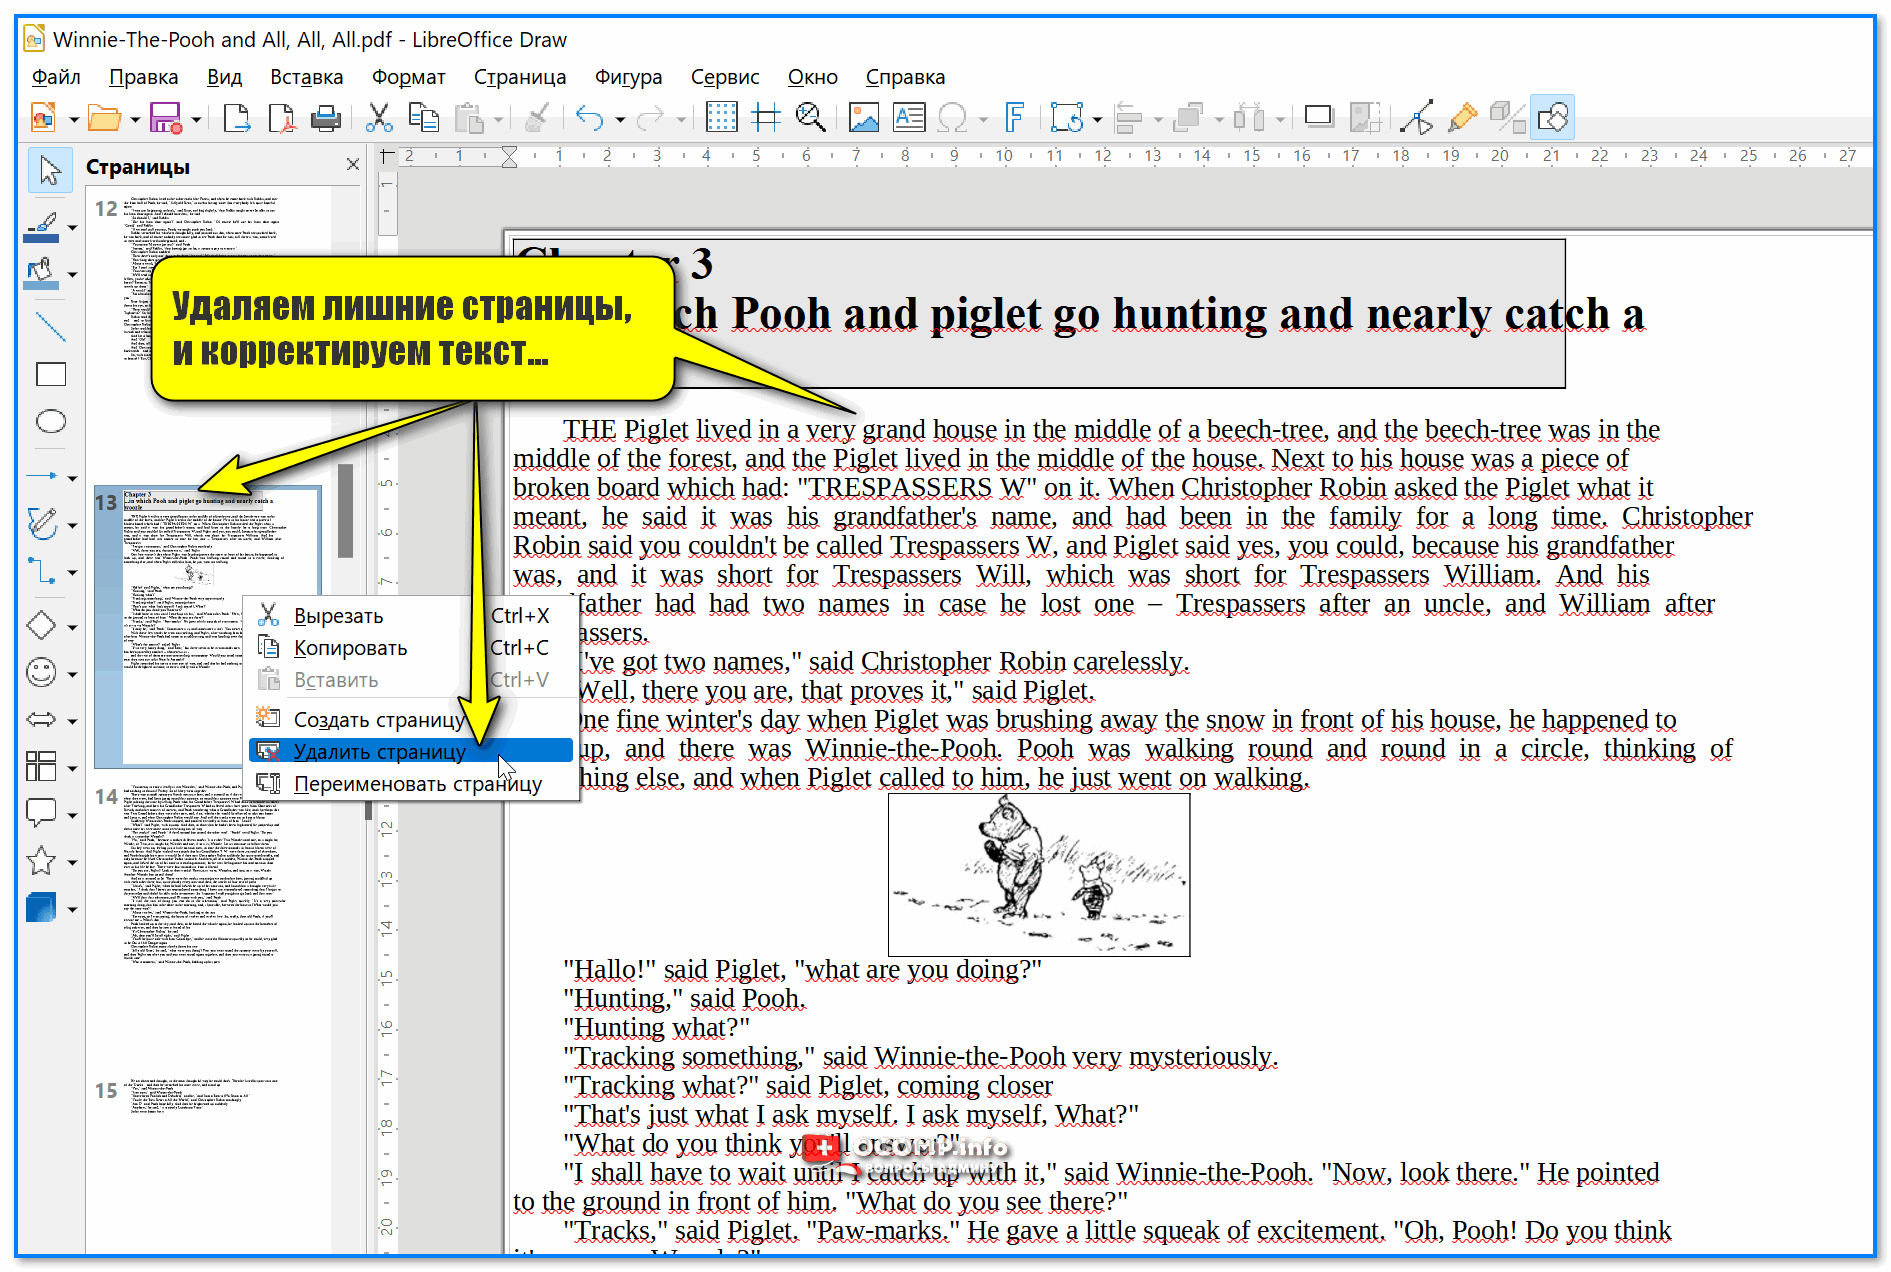Pick the Flowchart shapes tool
Viewport: 1891px width, 1272px height.
coord(41,767)
